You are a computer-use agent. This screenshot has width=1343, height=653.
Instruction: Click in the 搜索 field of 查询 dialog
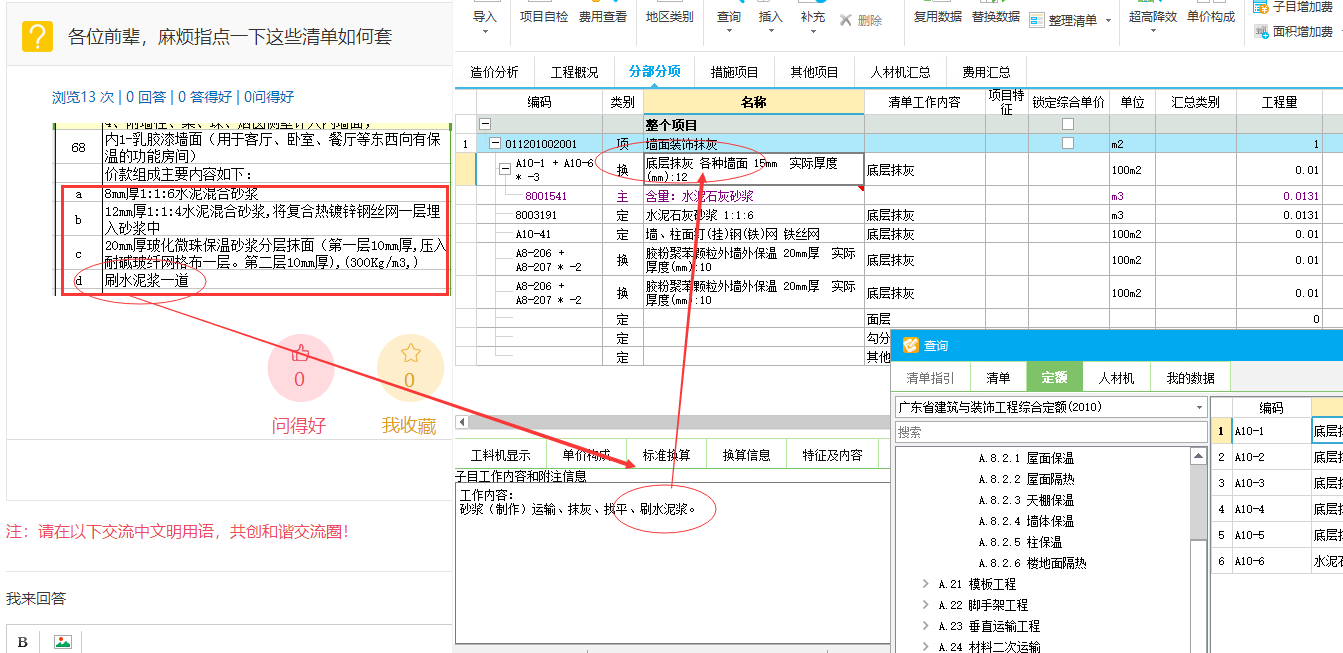pos(1051,432)
